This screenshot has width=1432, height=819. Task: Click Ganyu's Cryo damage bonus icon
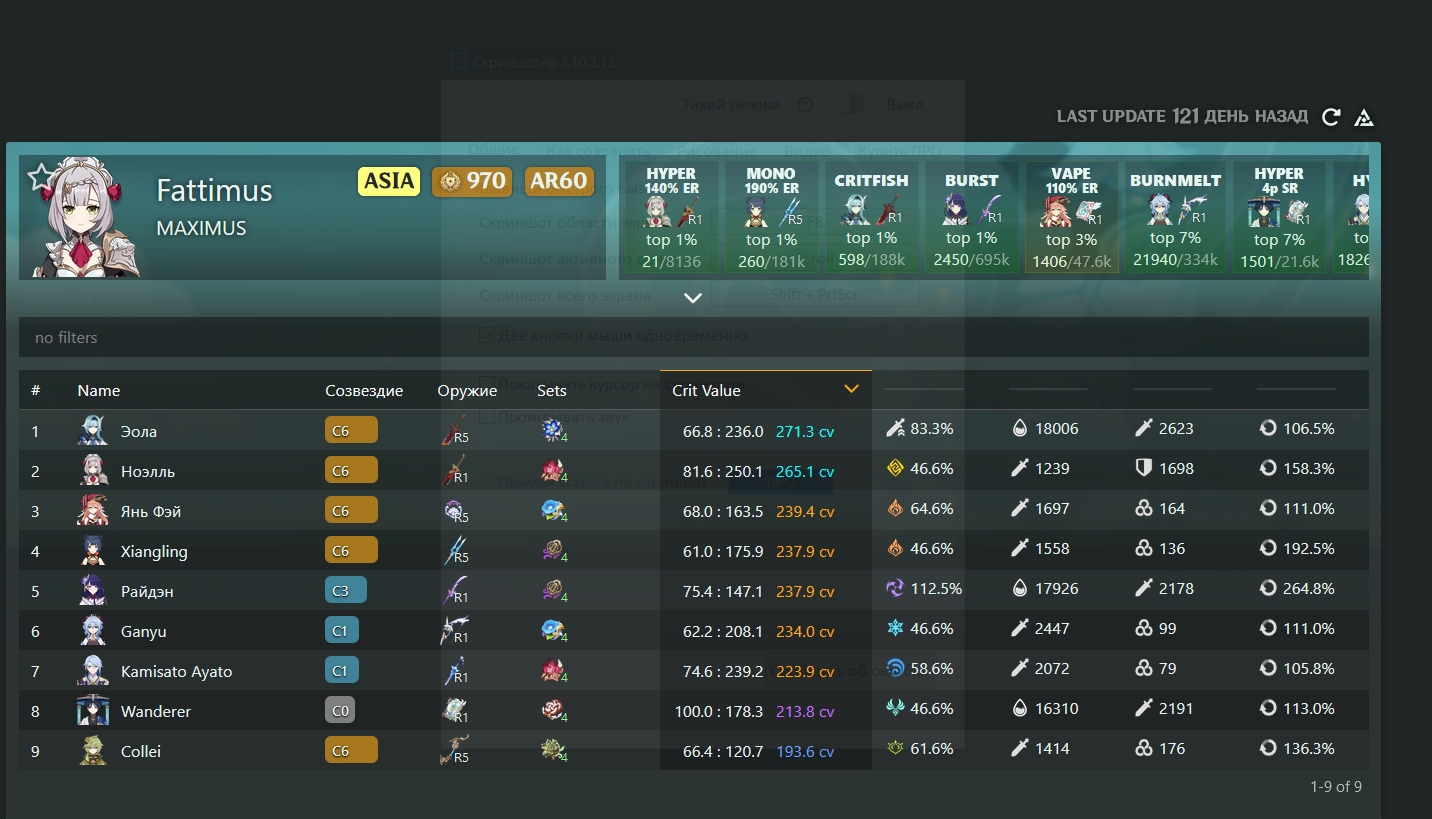(895, 629)
